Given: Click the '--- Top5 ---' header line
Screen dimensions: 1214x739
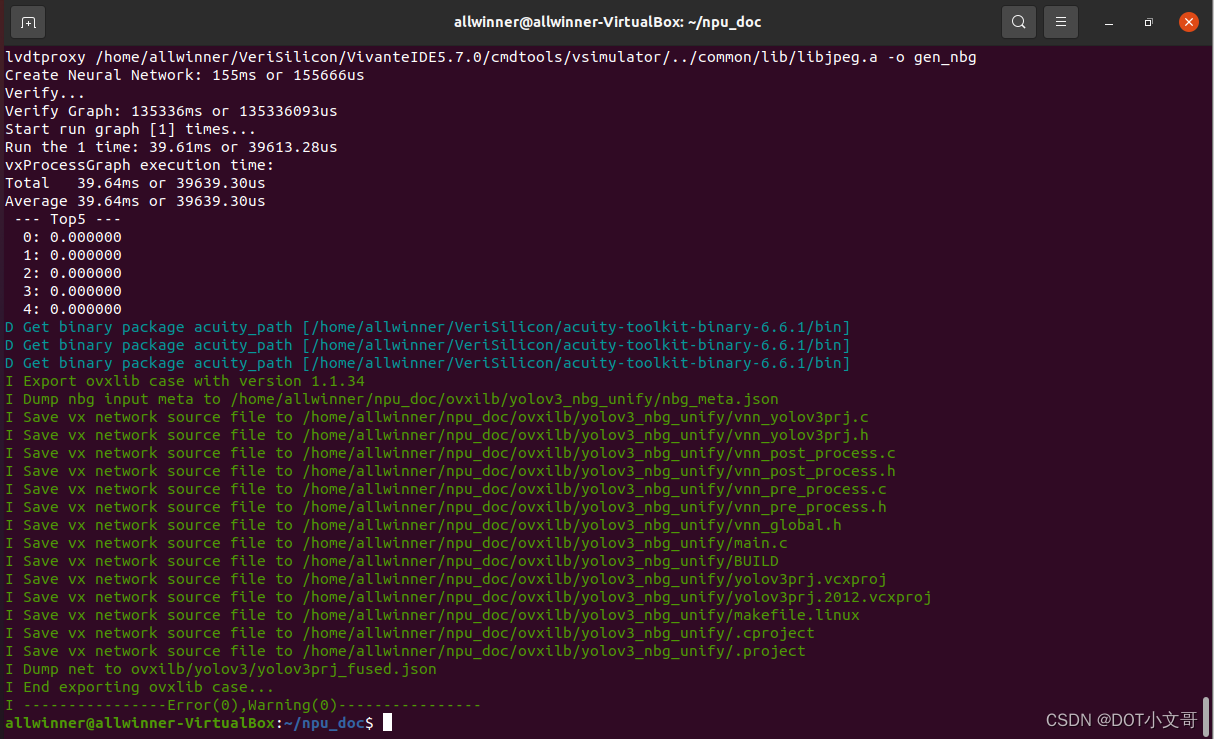Looking at the screenshot, I should 67,219.
